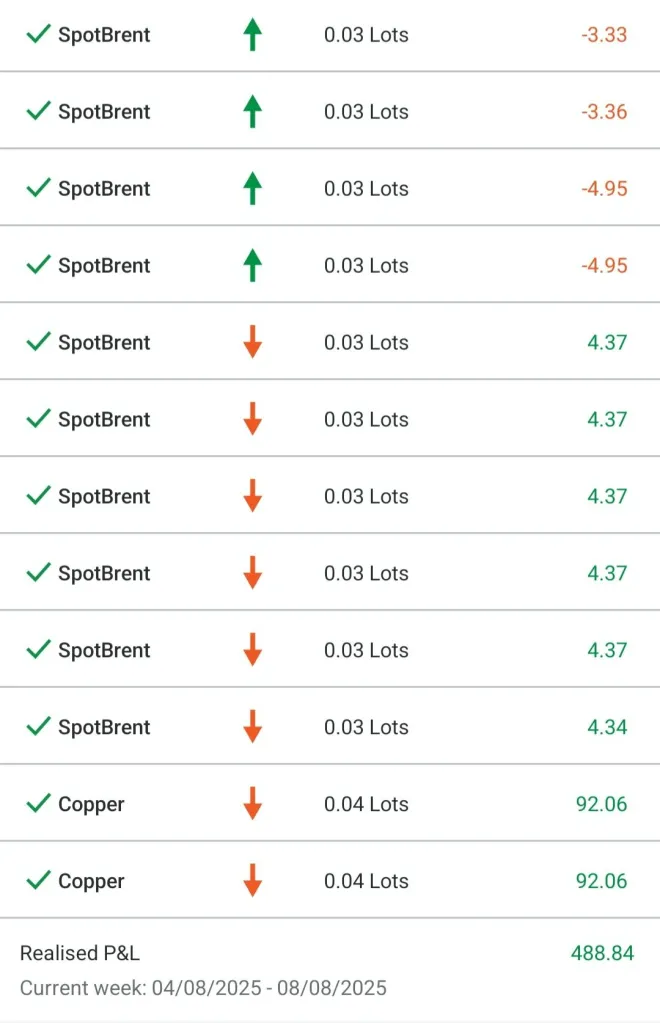This screenshot has height=1023, width=660.
Task: Click the checkmark on the last Copper trade
Action: (38, 881)
